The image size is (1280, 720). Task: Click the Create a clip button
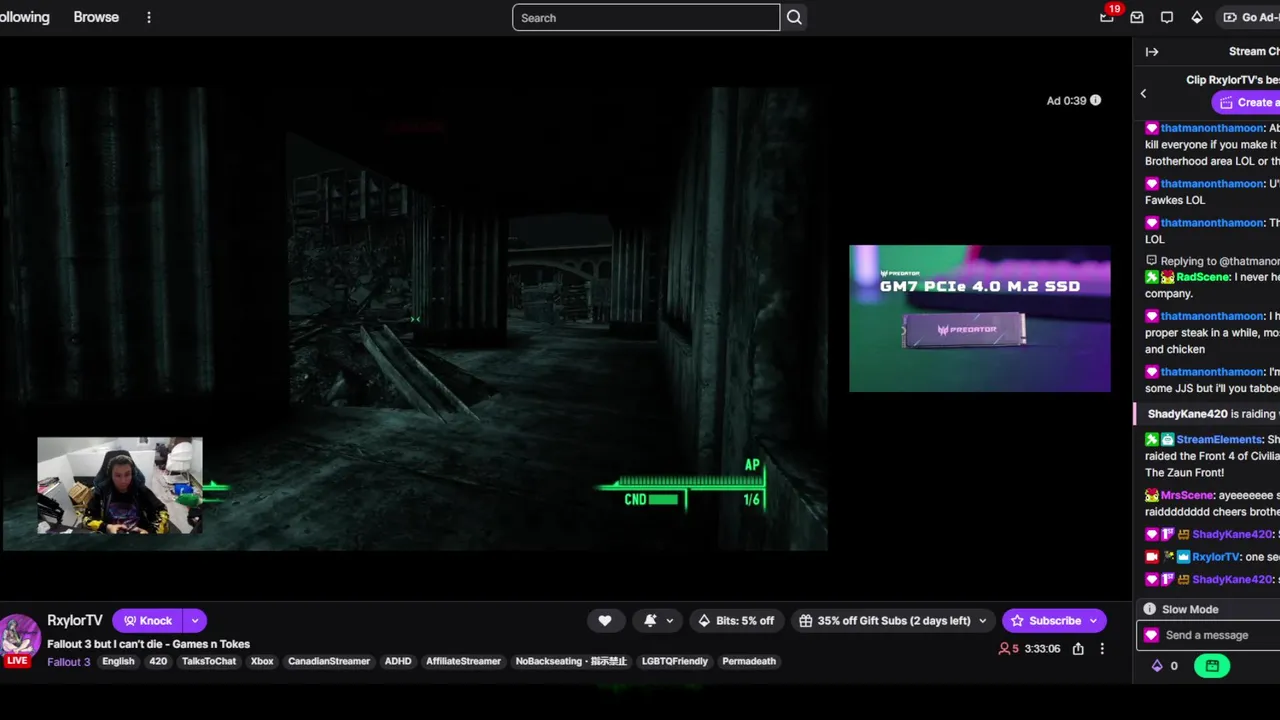[1246, 102]
